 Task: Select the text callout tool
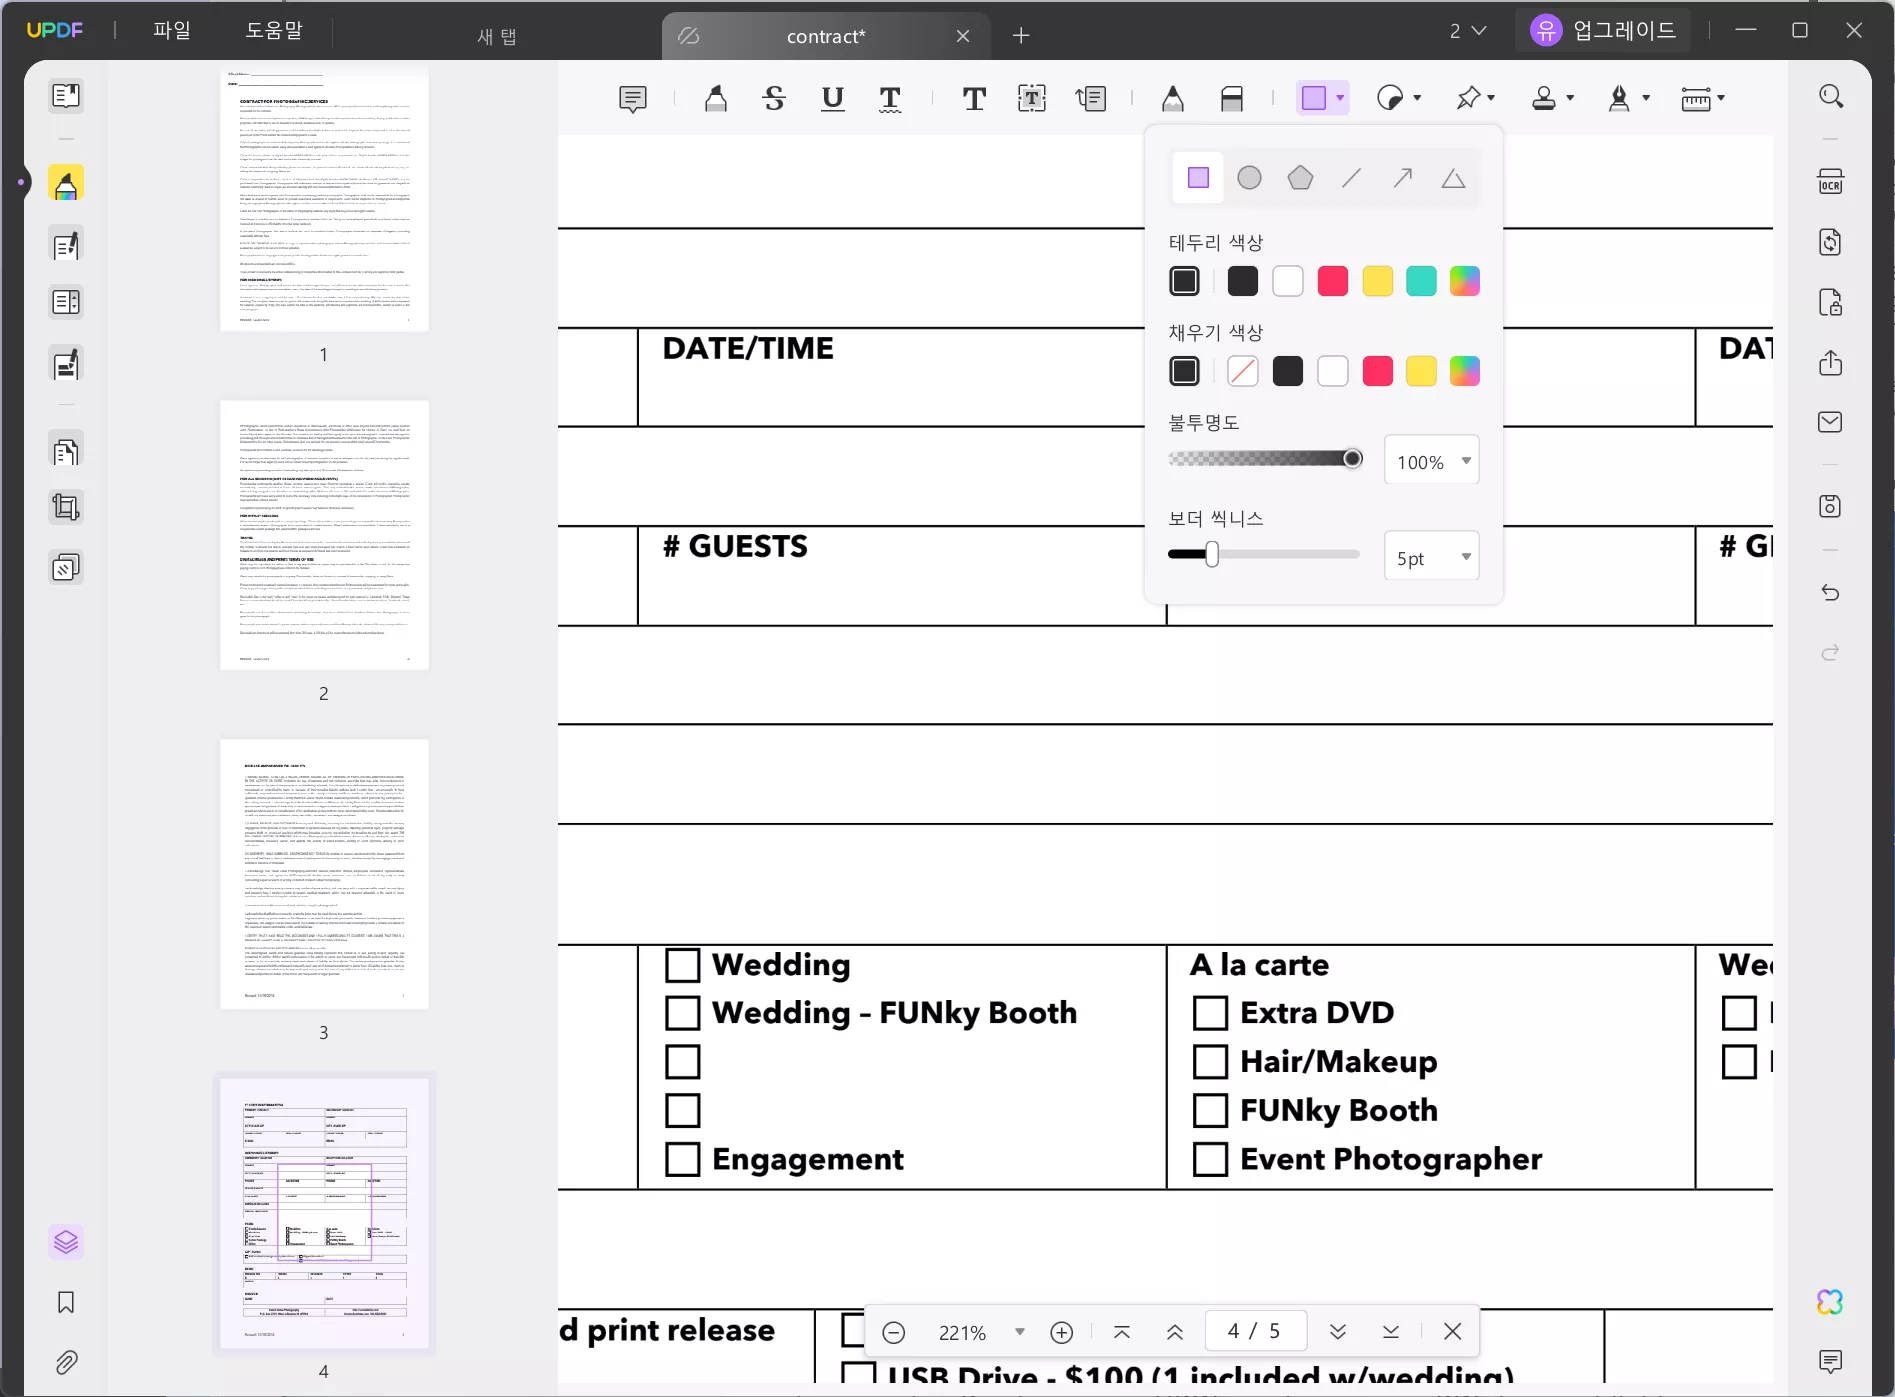(1091, 98)
